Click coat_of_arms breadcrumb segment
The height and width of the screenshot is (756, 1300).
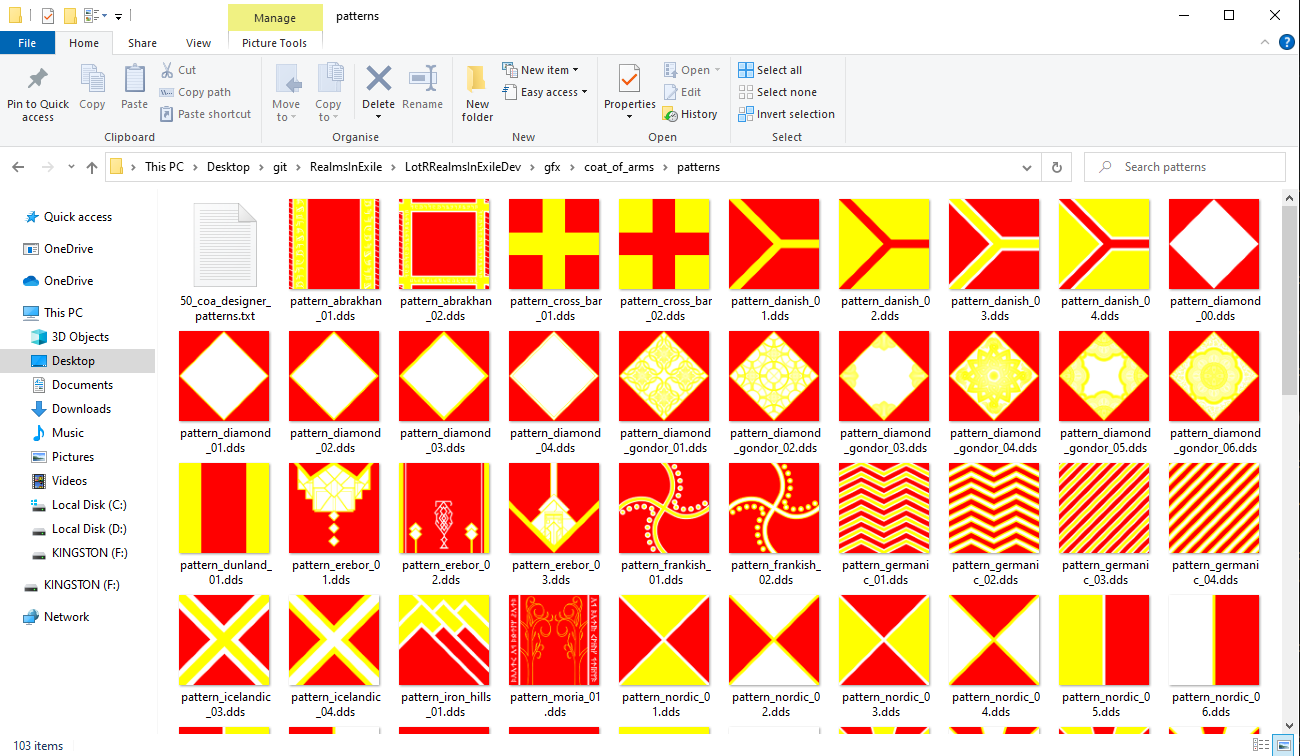click(620, 167)
